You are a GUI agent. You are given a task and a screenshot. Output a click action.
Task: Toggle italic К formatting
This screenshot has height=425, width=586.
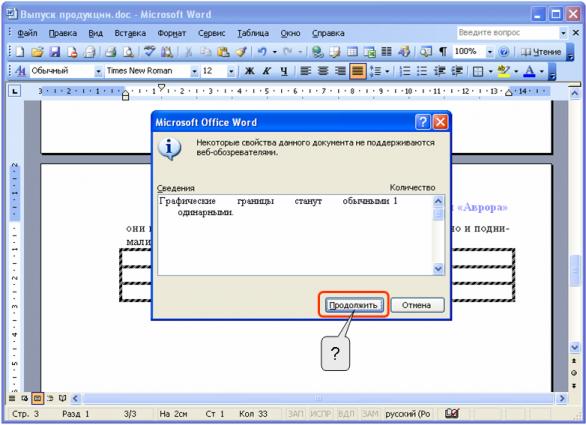(266, 71)
